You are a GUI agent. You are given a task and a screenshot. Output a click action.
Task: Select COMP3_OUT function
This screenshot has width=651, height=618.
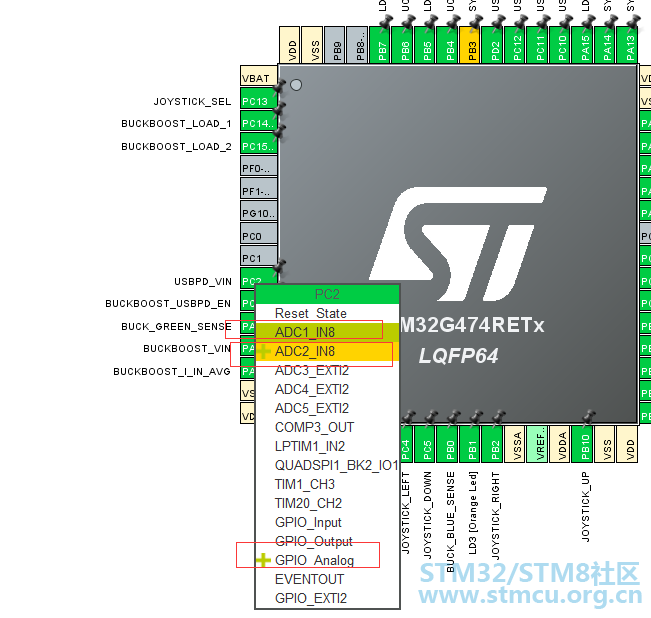tap(327, 427)
